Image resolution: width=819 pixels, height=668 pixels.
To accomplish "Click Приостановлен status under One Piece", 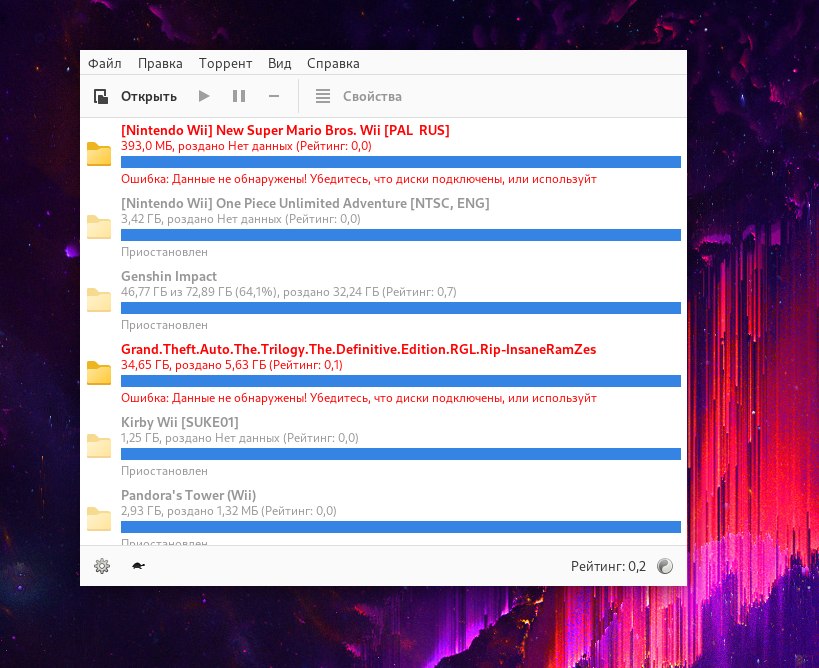I will 165,252.
